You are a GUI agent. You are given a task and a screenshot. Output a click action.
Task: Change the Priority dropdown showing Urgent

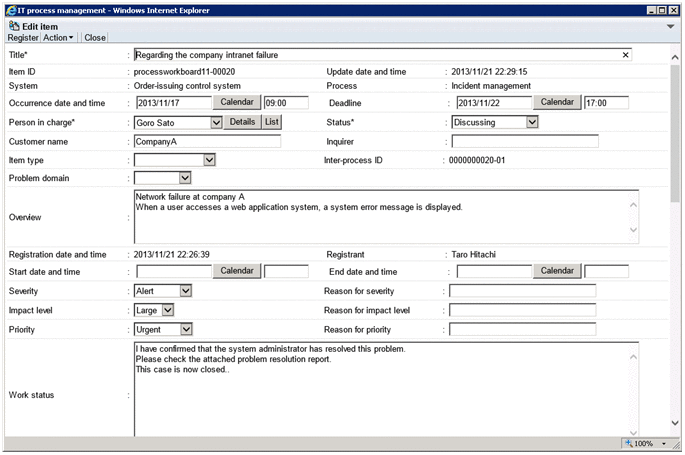tap(186, 329)
